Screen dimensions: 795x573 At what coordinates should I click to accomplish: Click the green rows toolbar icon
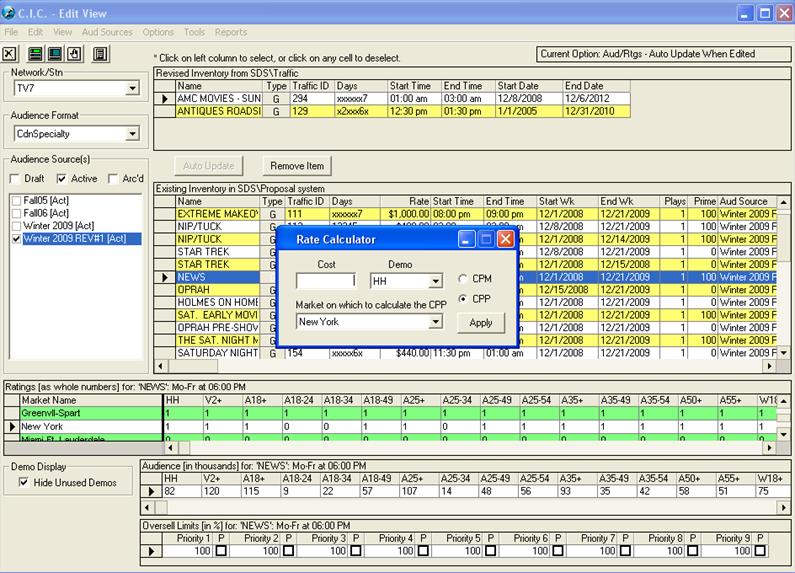(37, 54)
